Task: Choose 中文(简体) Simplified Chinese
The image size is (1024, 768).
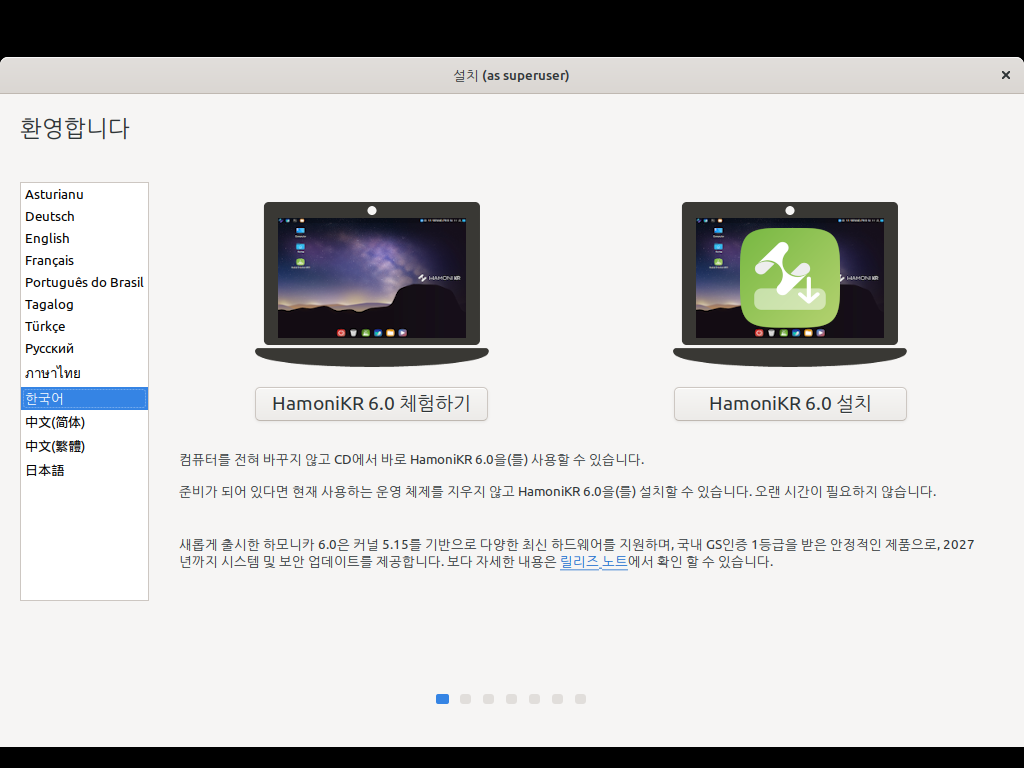Action: (55, 422)
